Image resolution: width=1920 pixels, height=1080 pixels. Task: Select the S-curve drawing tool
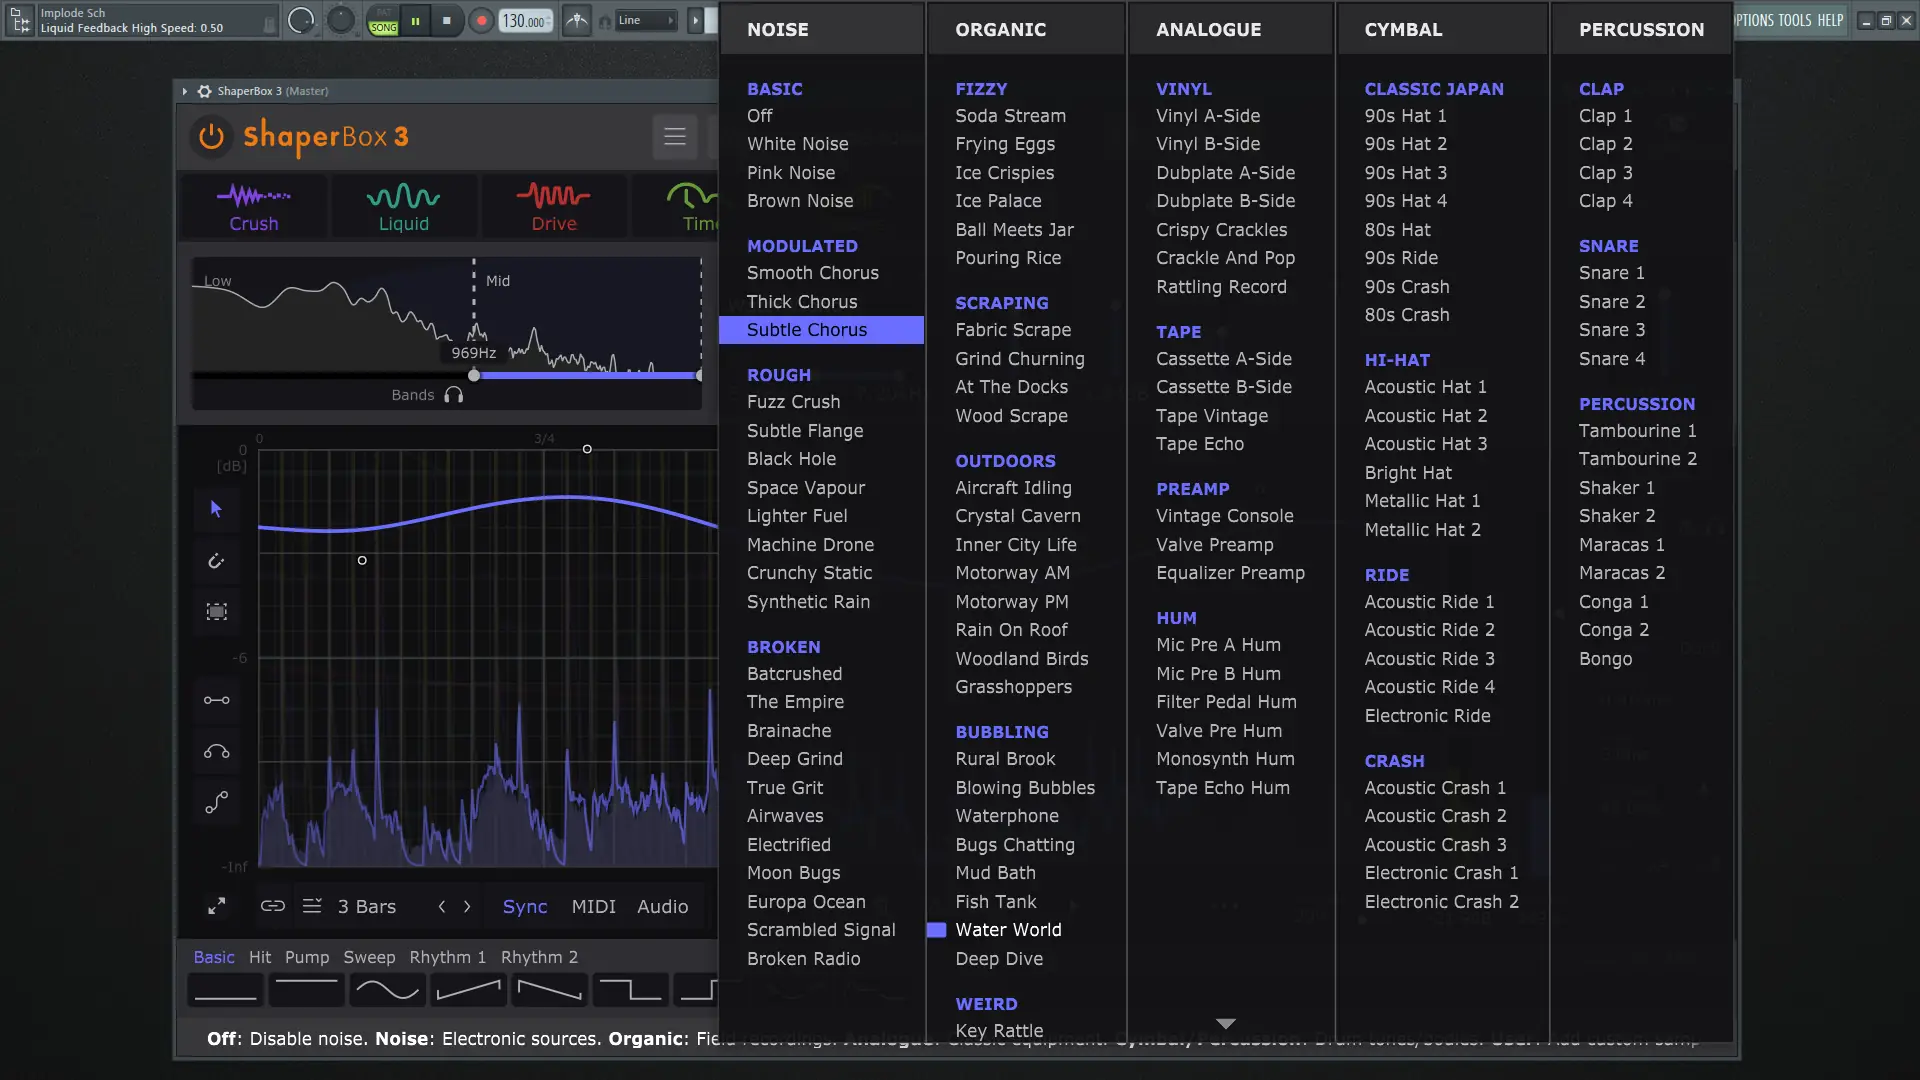pyautogui.click(x=216, y=803)
